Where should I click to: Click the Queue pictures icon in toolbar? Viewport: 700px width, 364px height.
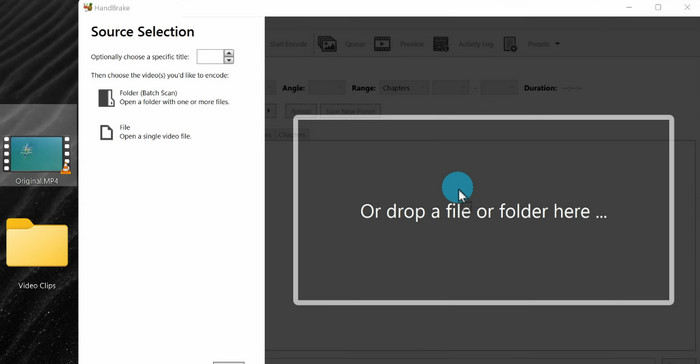pos(327,44)
